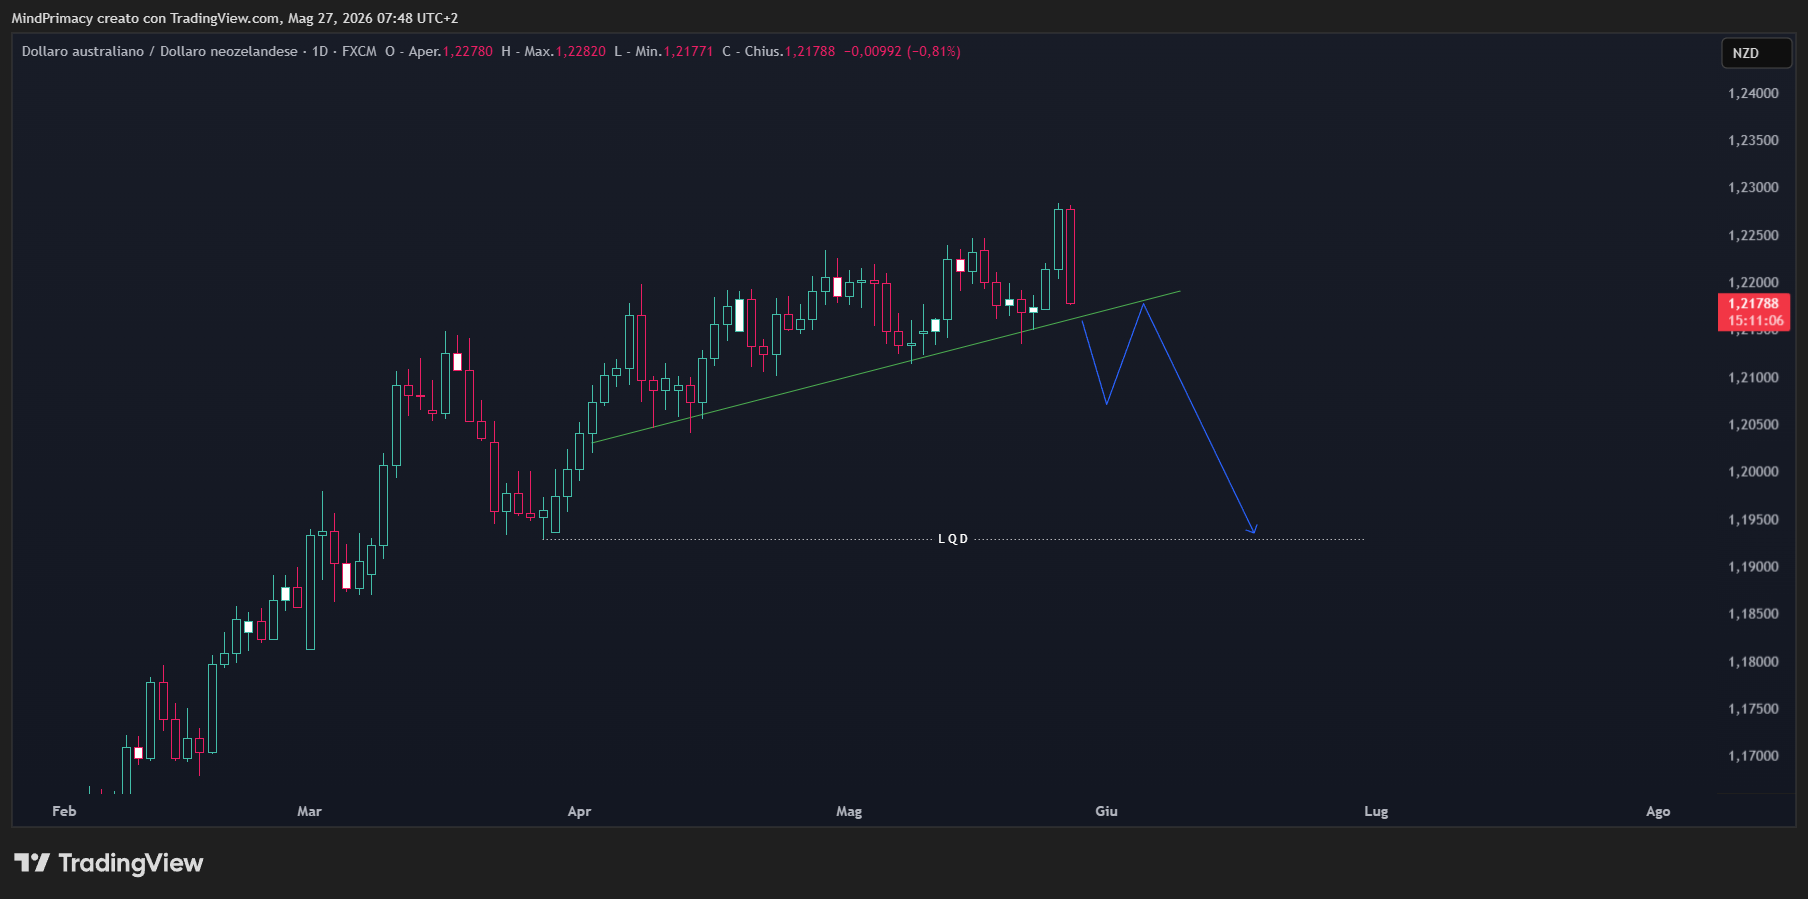Image resolution: width=1808 pixels, height=899 pixels.
Task: Click the Dollaro australiano / Dollaro neozelandese title
Action: pos(160,51)
